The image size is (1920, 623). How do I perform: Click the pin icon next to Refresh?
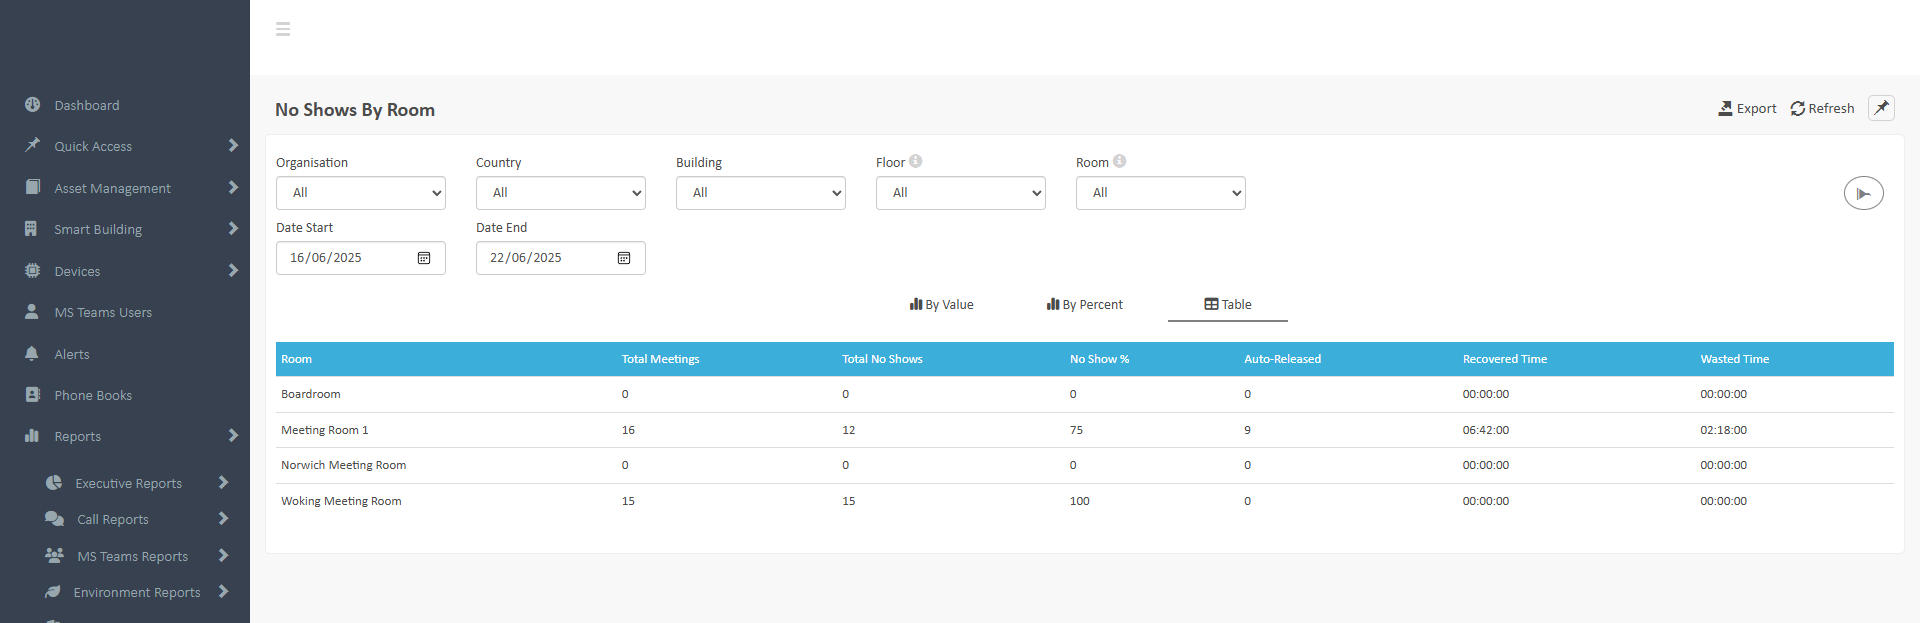[x=1881, y=108]
